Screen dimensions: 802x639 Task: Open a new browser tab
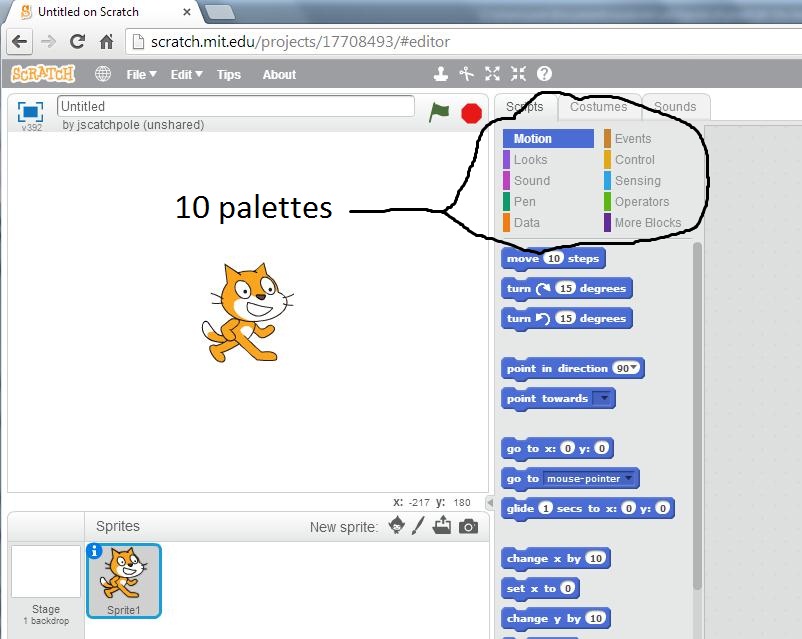tap(220, 11)
